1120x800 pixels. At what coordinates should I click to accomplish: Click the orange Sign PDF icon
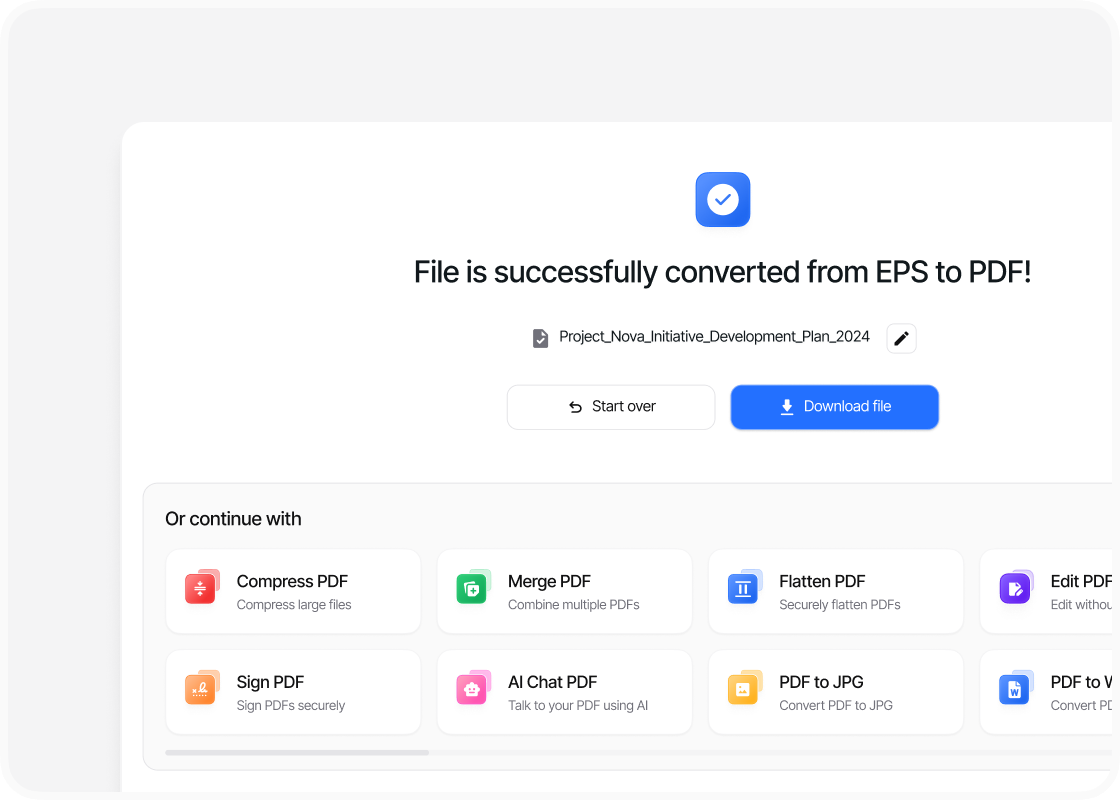point(201,688)
